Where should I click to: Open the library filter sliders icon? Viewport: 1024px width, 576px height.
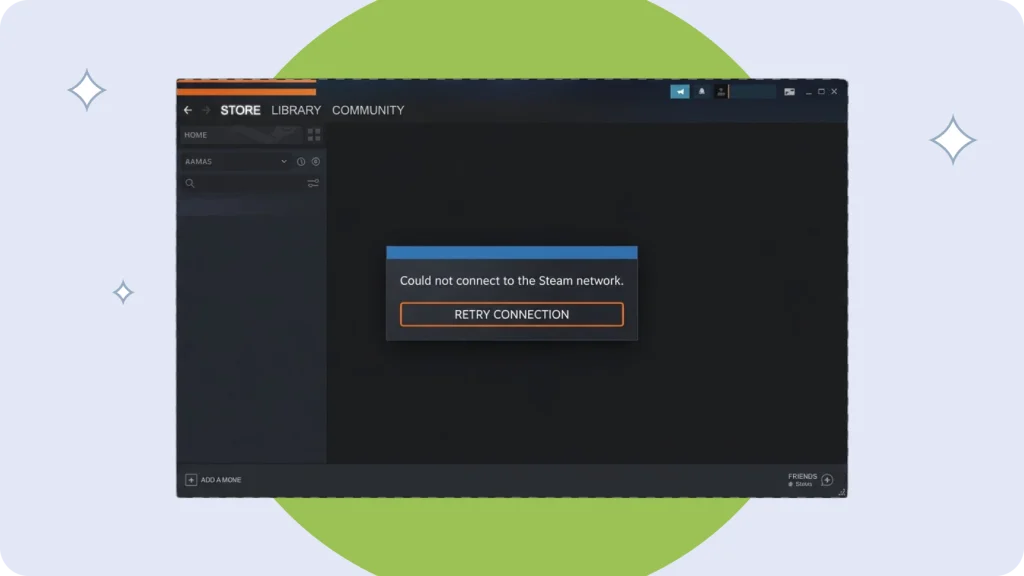313,184
